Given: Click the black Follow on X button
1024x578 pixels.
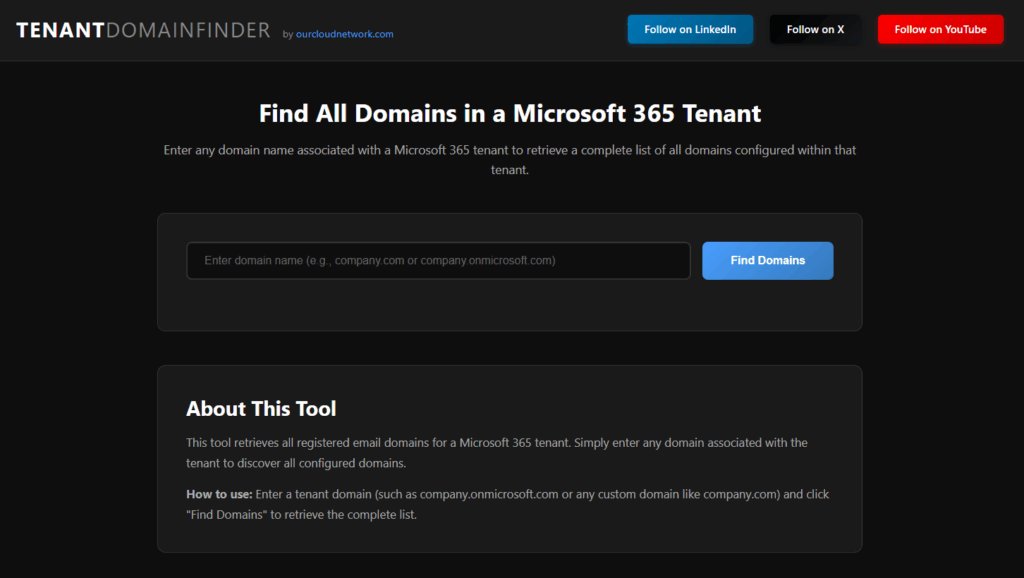Looking at the screenshot, I should pos(815,29).
